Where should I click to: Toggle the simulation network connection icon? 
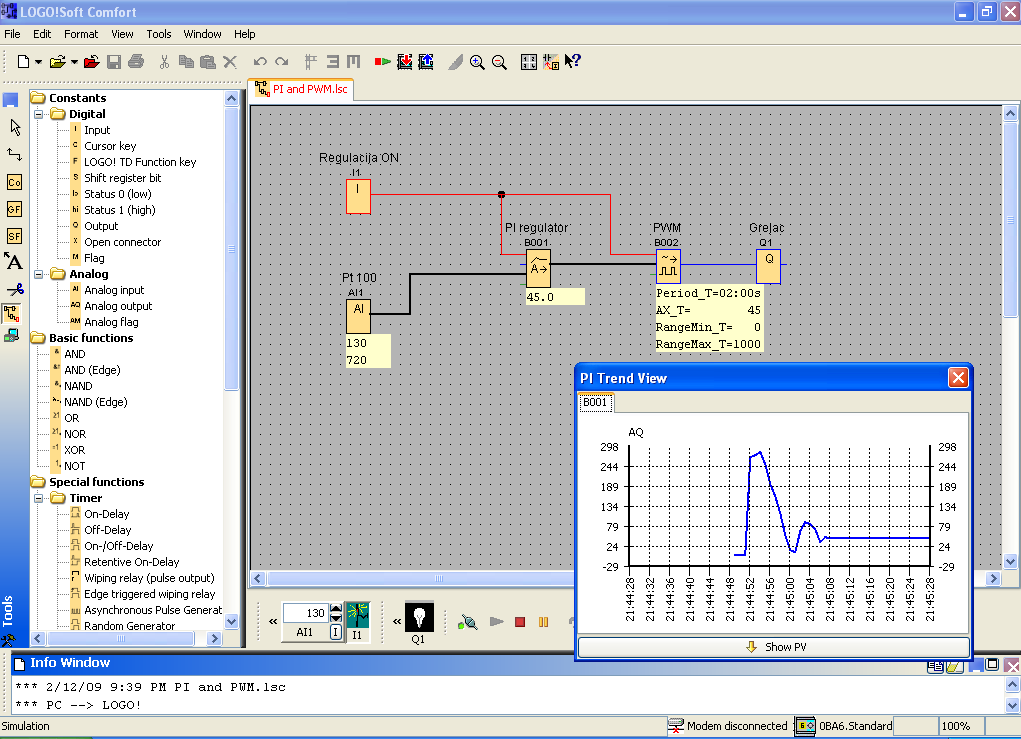tap(468, 622)
